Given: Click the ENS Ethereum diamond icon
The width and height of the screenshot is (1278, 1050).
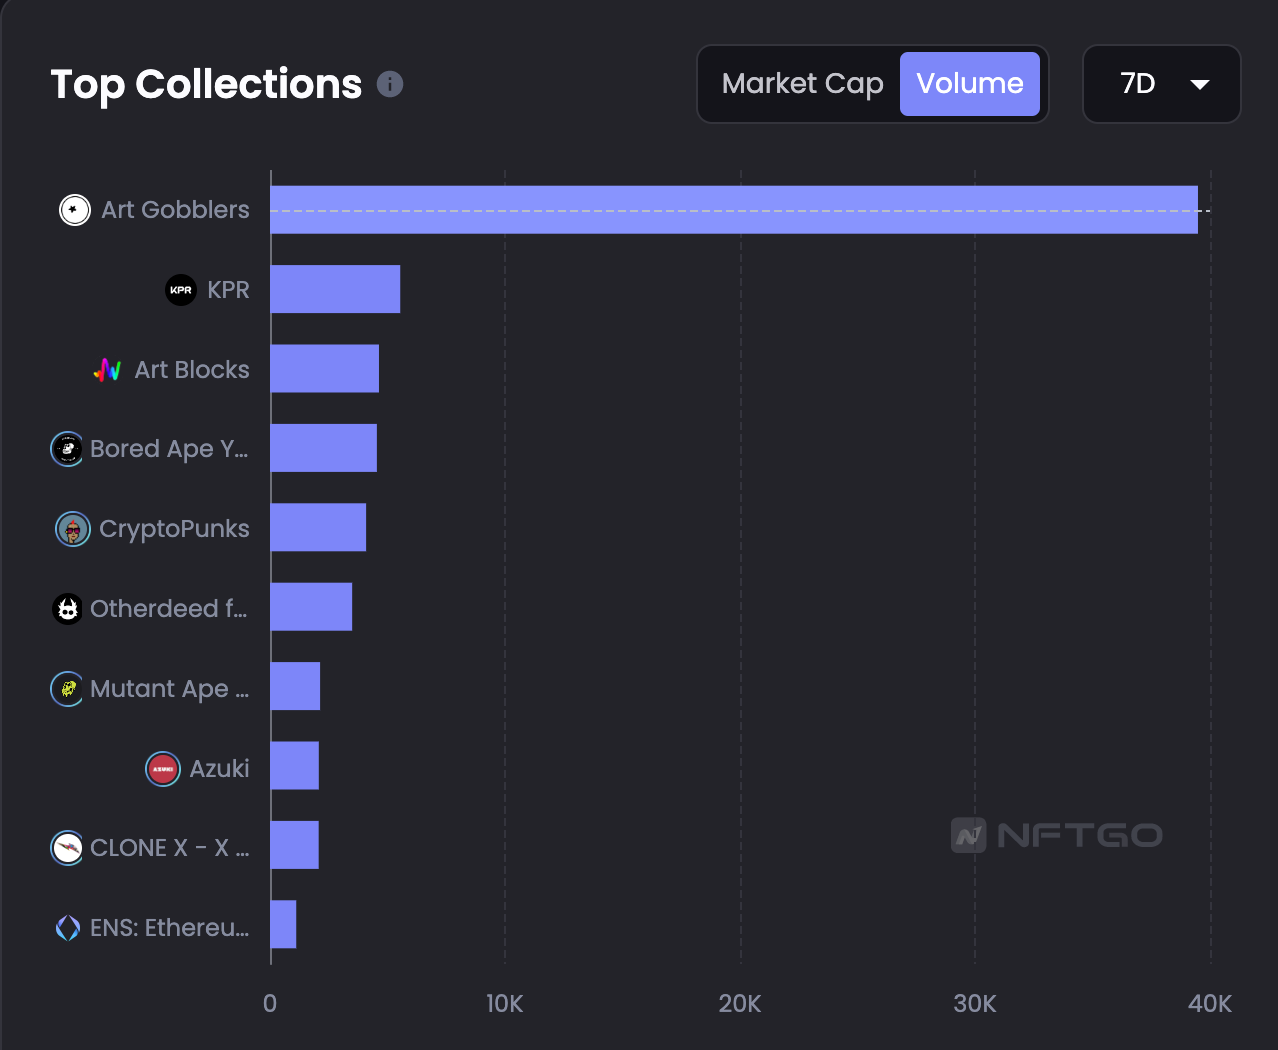Looking at the screenshot, I should click(x=67, y=928).
